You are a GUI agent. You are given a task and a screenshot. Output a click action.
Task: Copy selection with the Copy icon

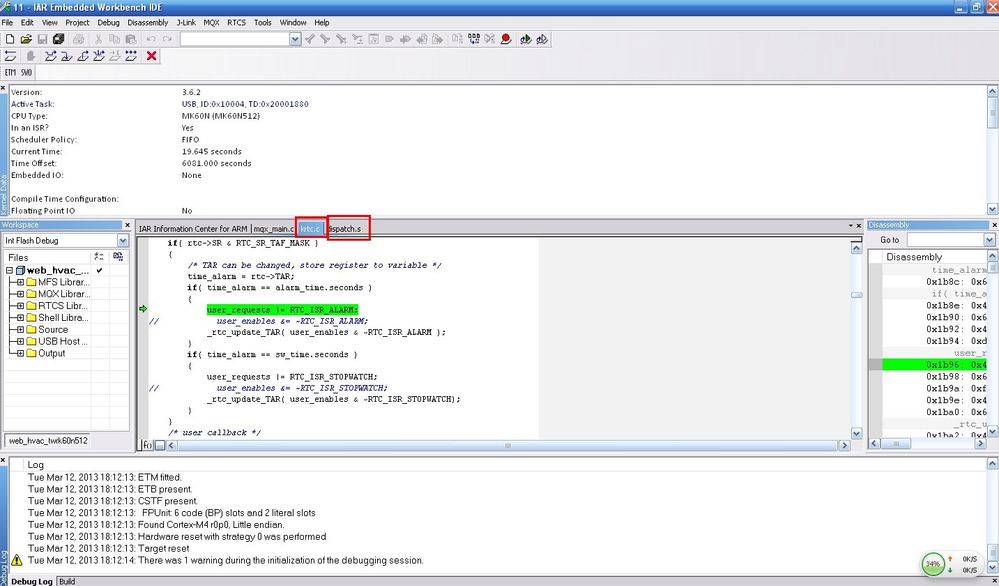115,39
